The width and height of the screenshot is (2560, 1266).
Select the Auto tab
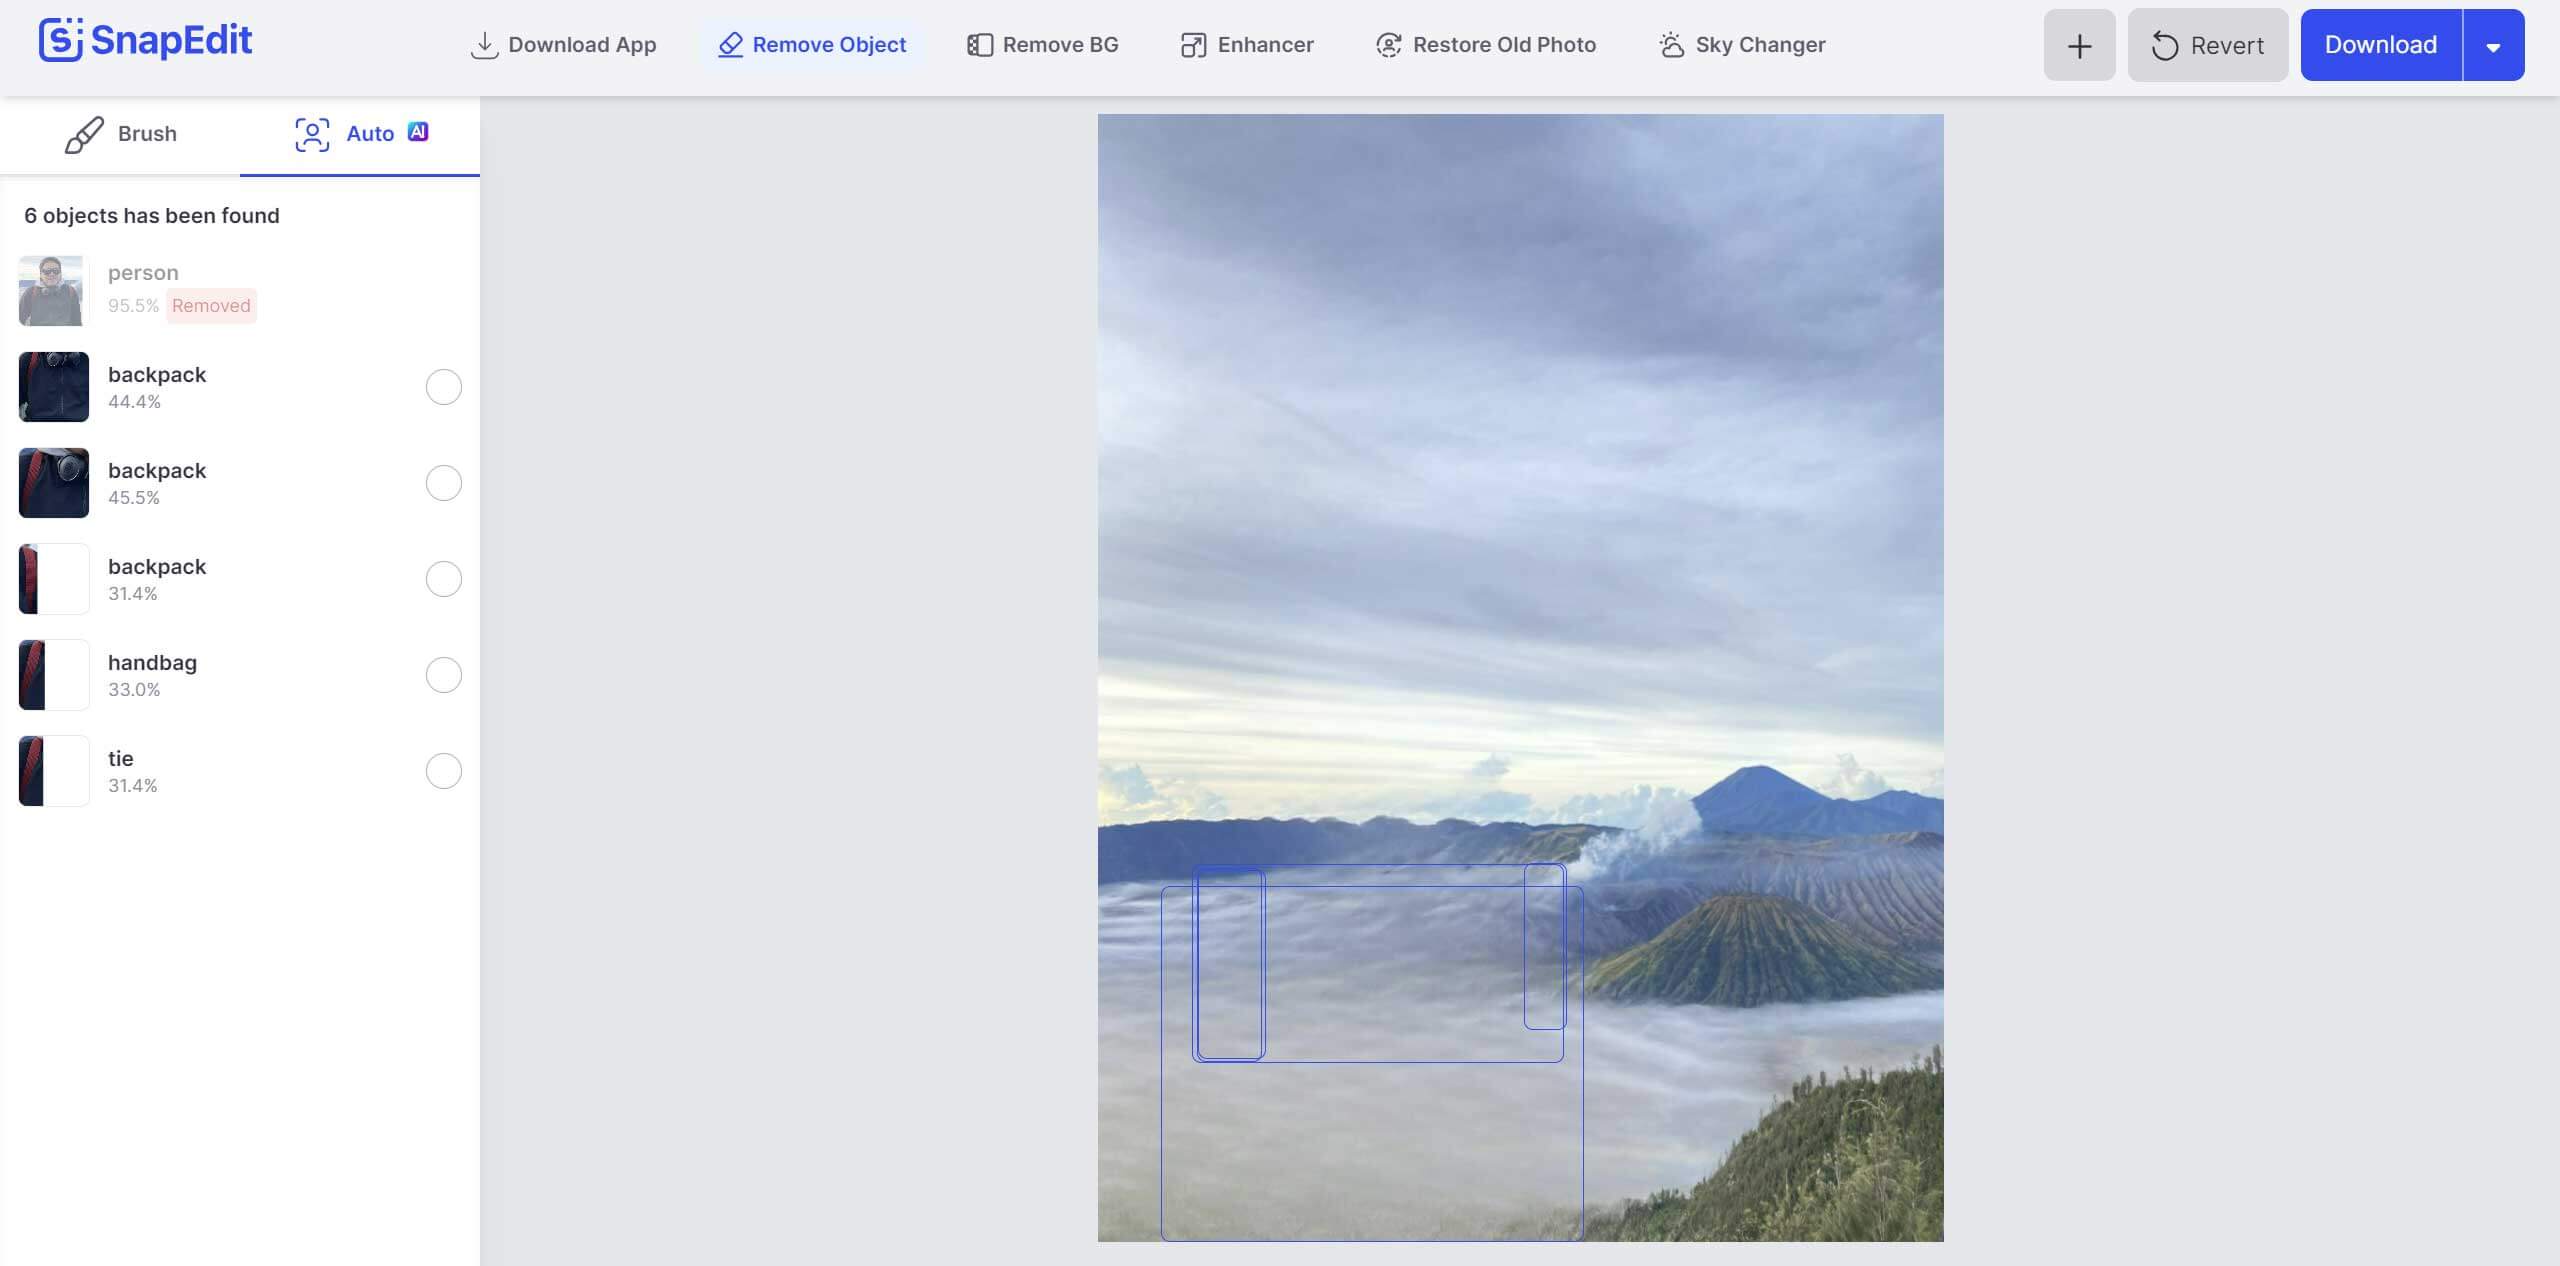pos(359,134)
